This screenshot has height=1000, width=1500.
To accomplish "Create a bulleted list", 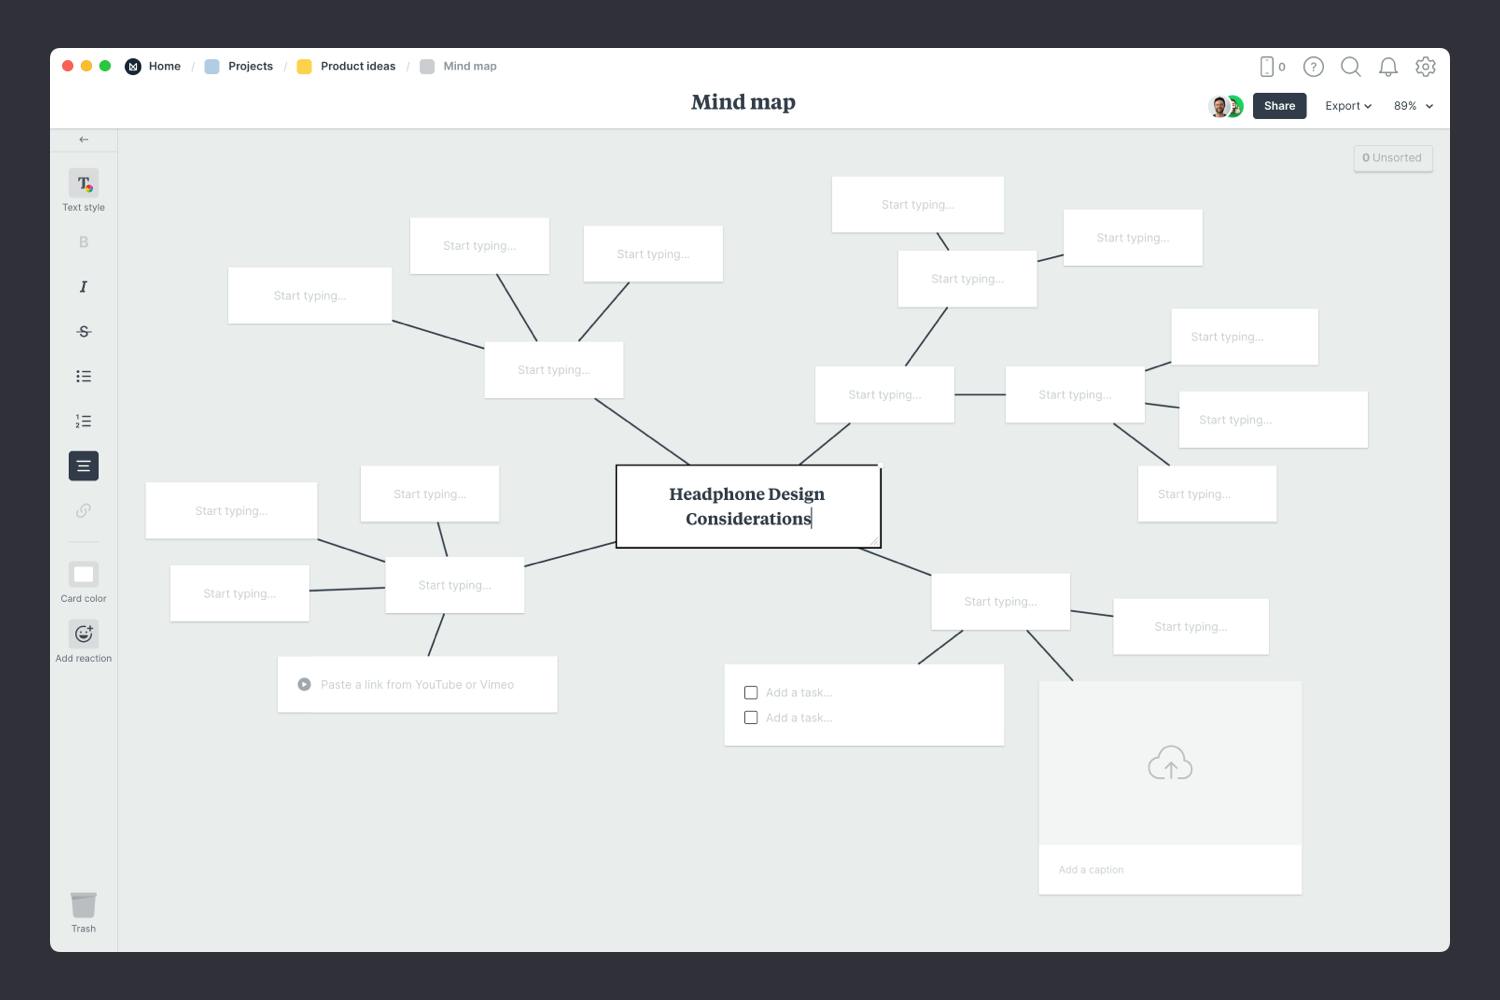I will [83, 376].
